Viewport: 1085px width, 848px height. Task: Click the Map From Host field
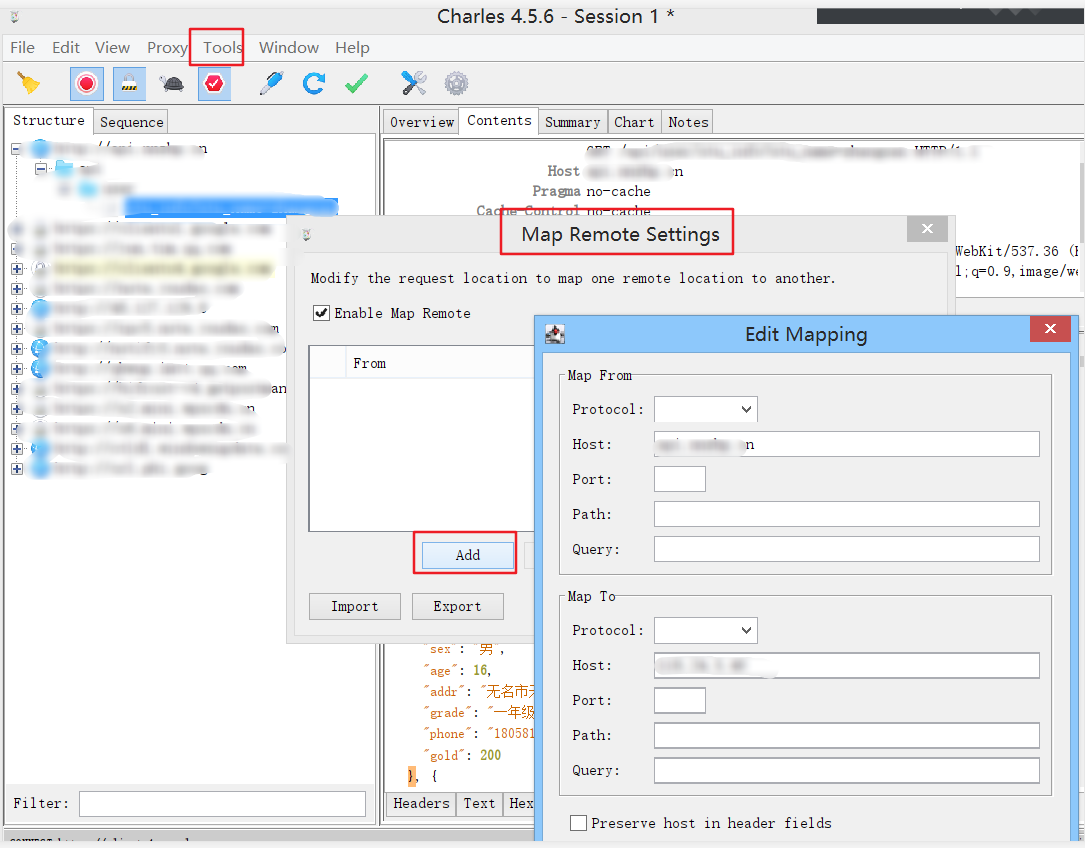pyautogui.click(x=846, y=444)
